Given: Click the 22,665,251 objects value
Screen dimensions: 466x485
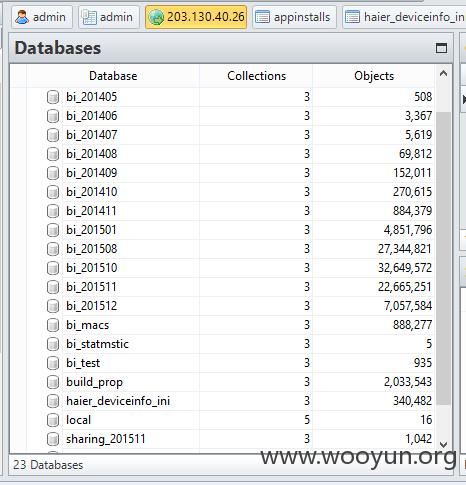Looking at the screenshot, I should [405, 287].
